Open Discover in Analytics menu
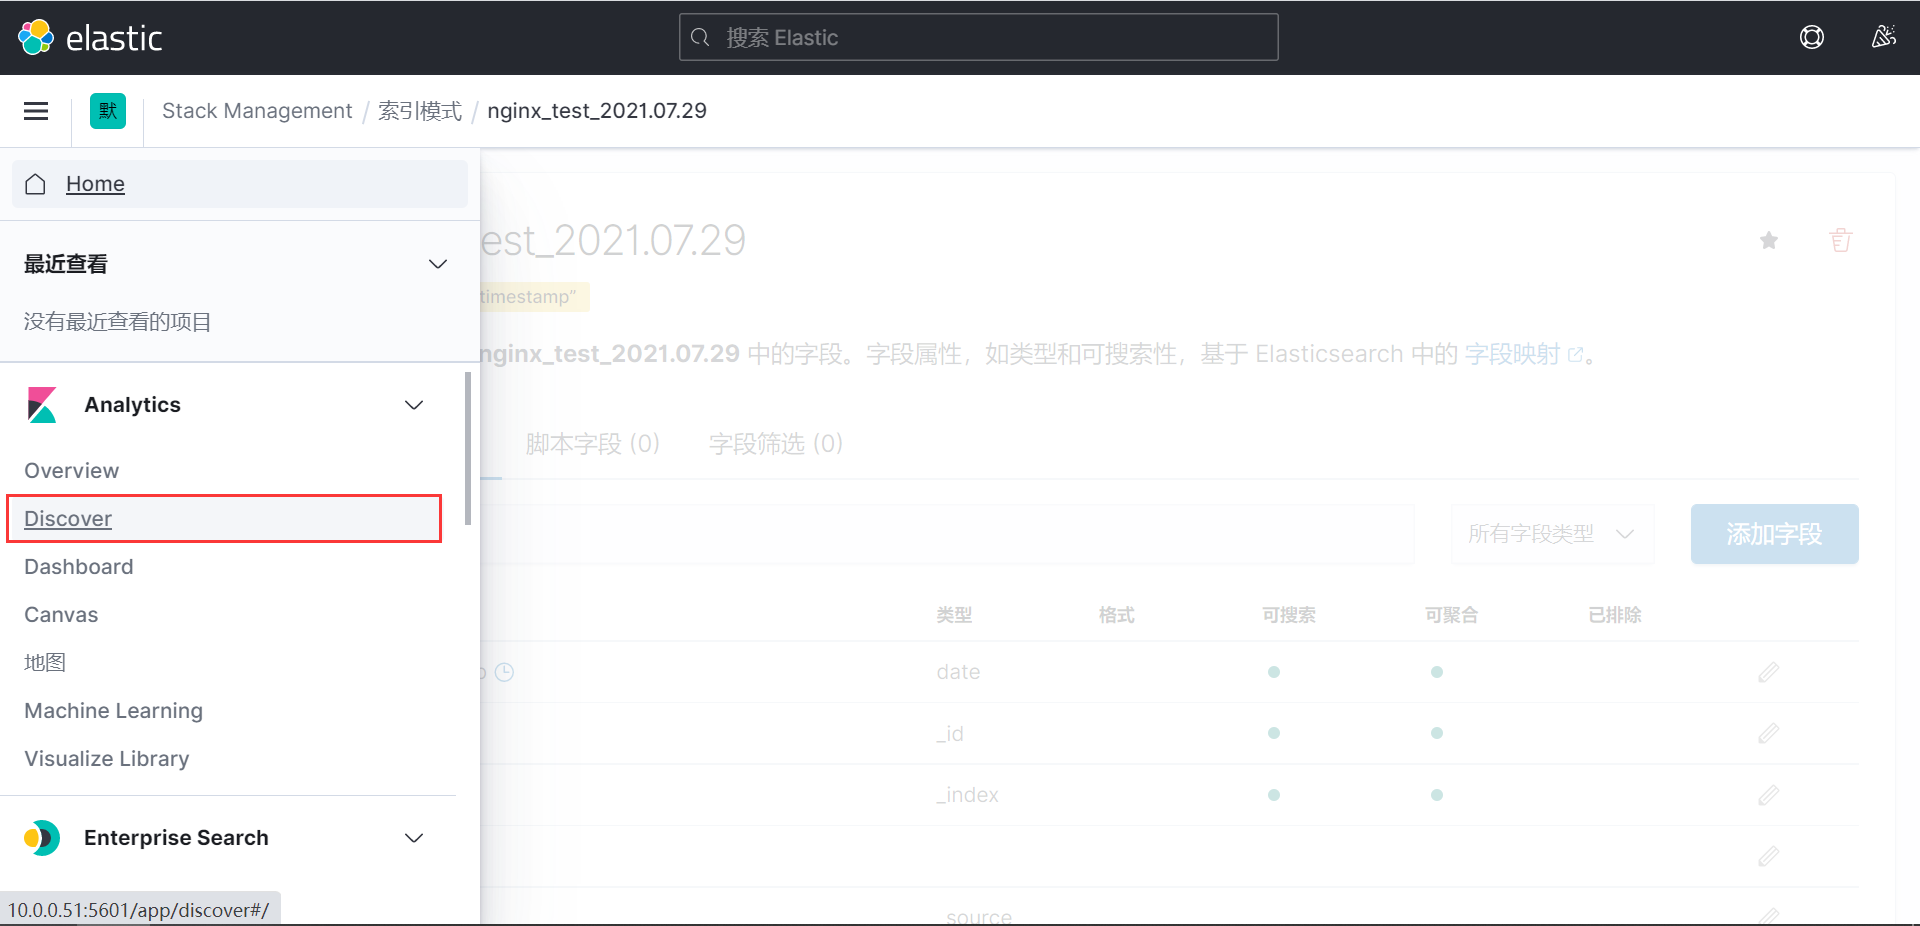Viewport: 1920px width, 926px height. pos(68,519)
